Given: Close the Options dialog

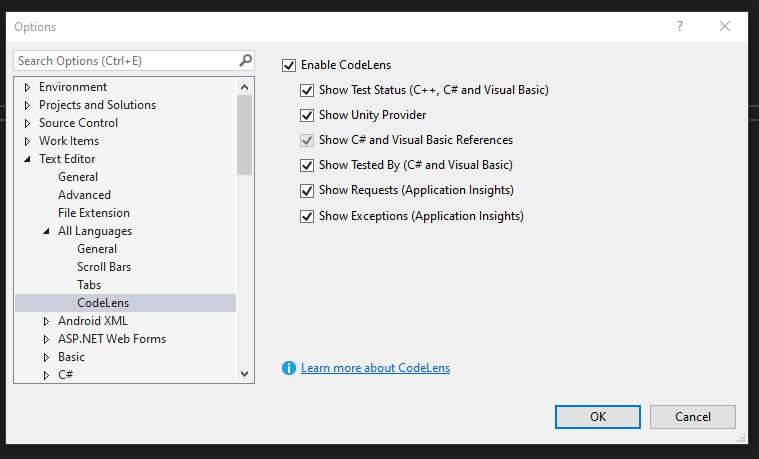Looking at the screenshot, I should click(x=725, y=26).
